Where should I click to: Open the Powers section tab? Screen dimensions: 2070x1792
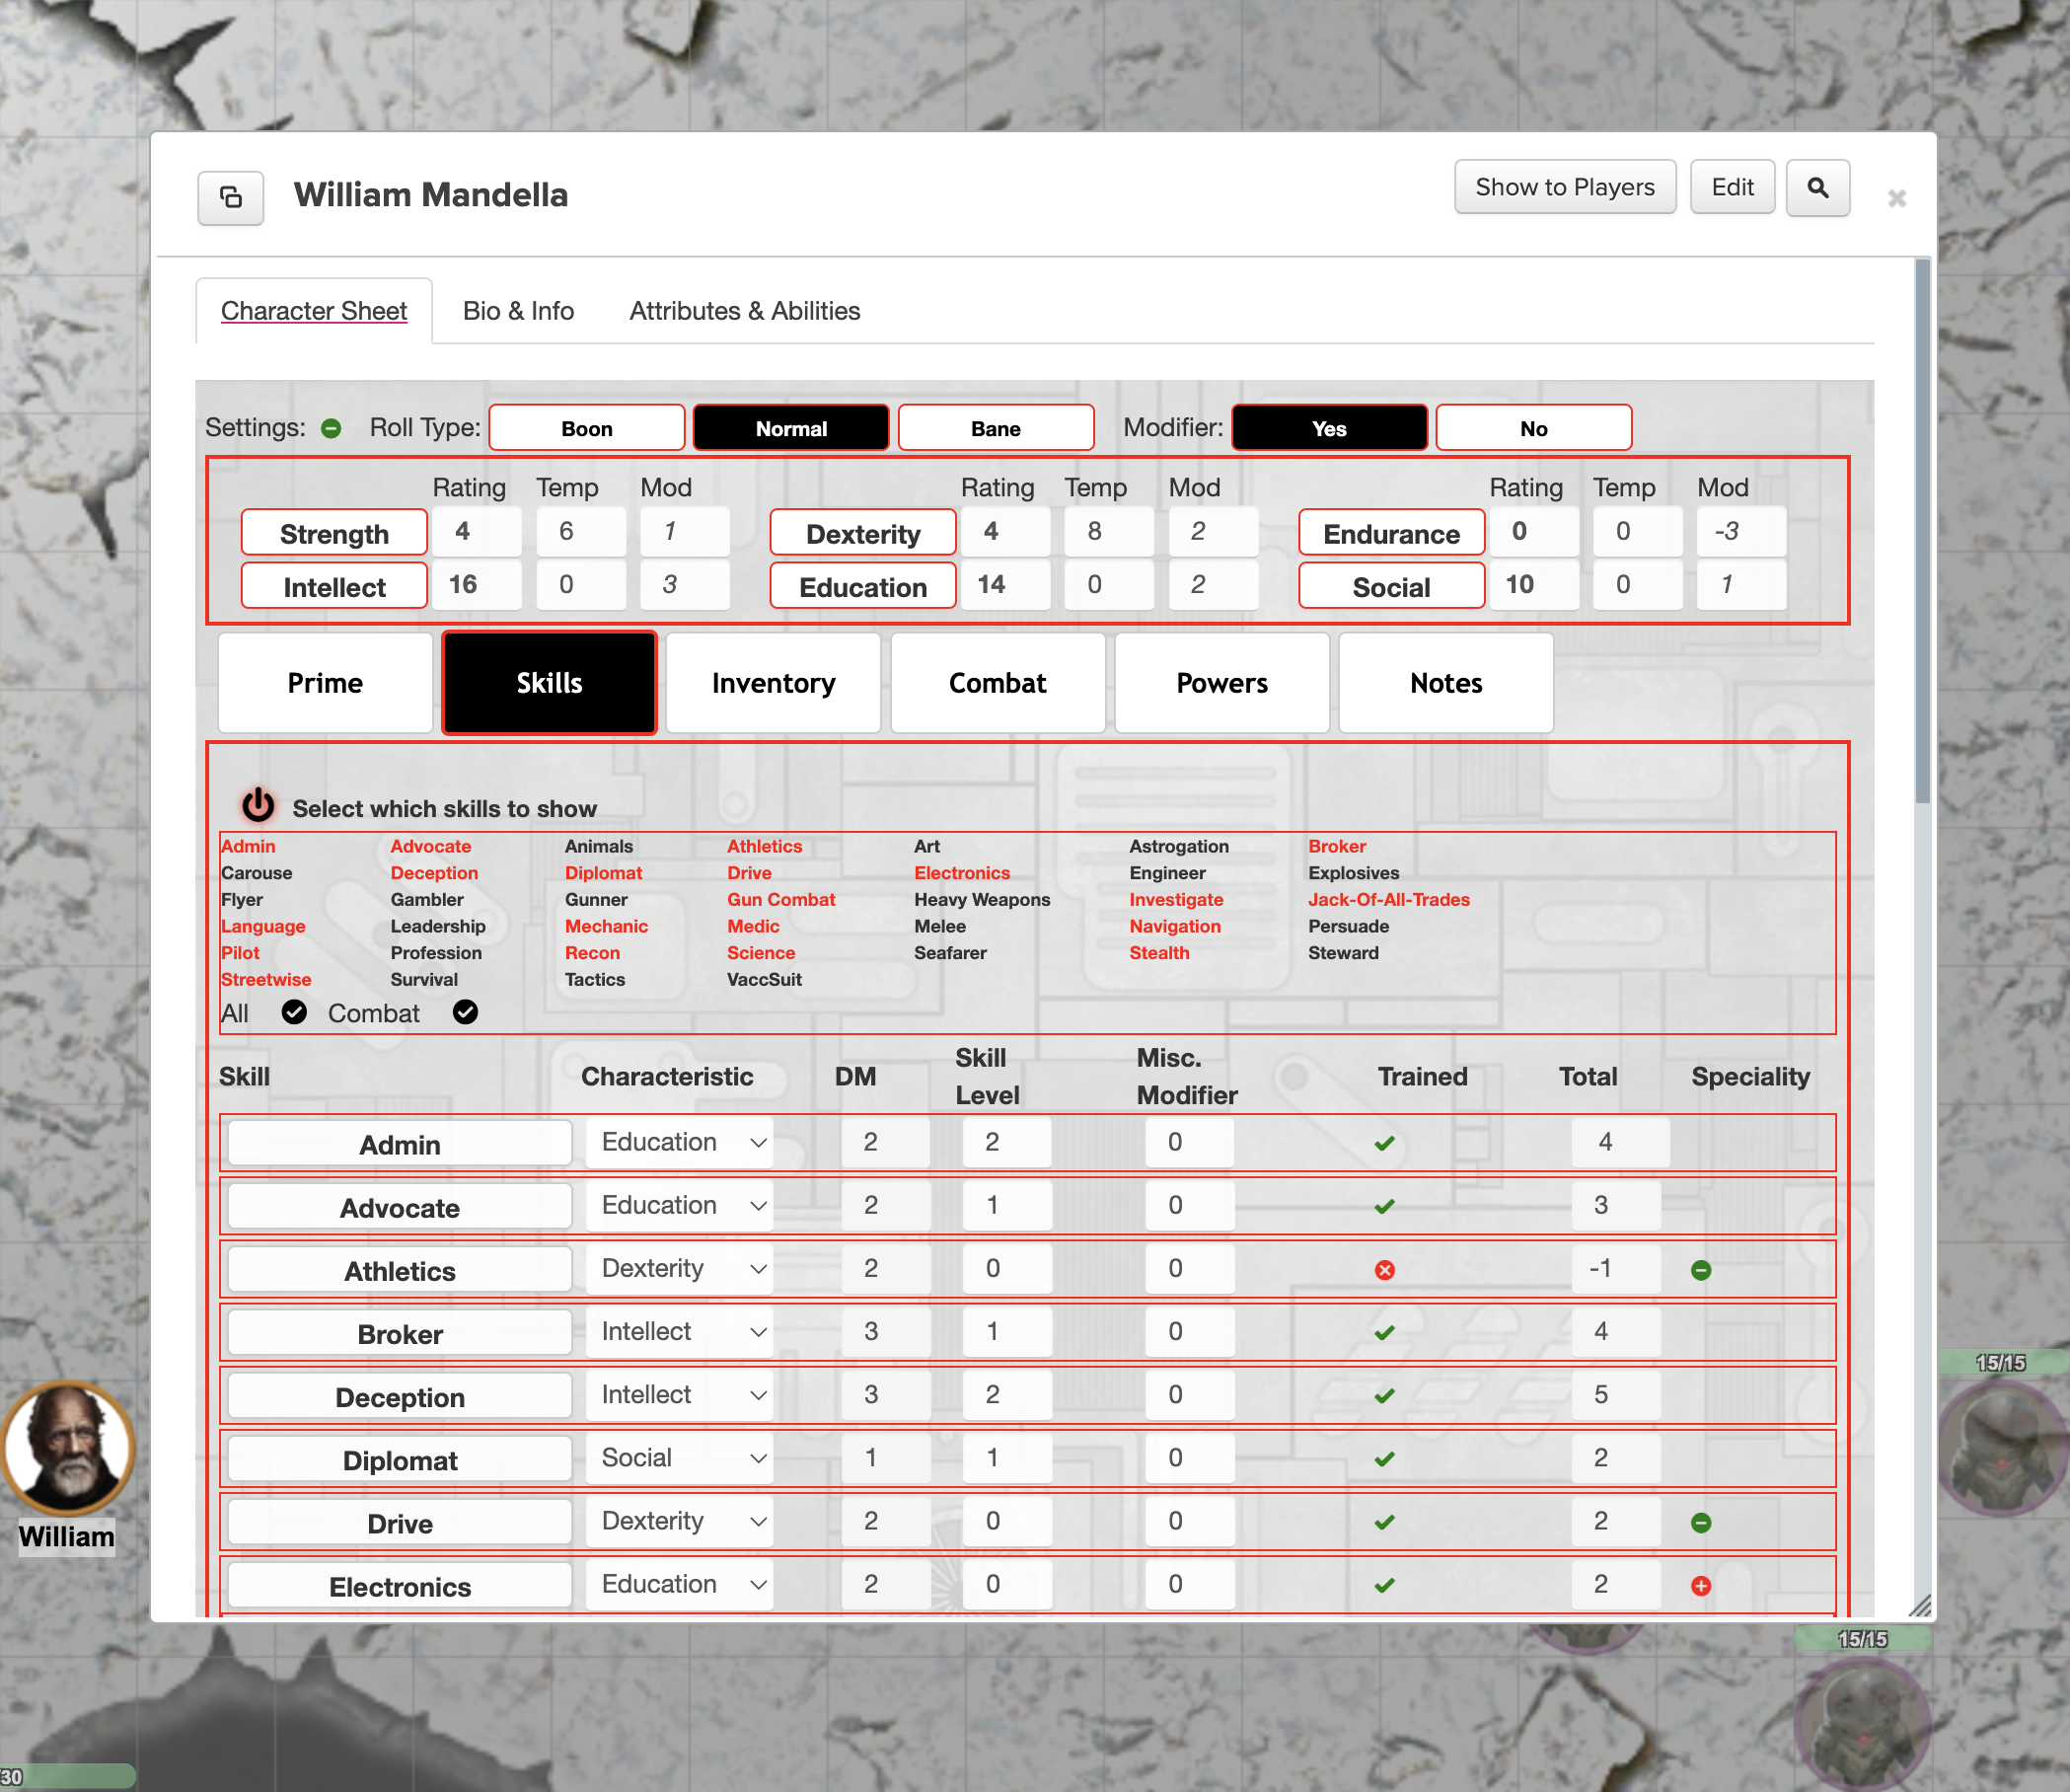click(x=1222, y=683)
